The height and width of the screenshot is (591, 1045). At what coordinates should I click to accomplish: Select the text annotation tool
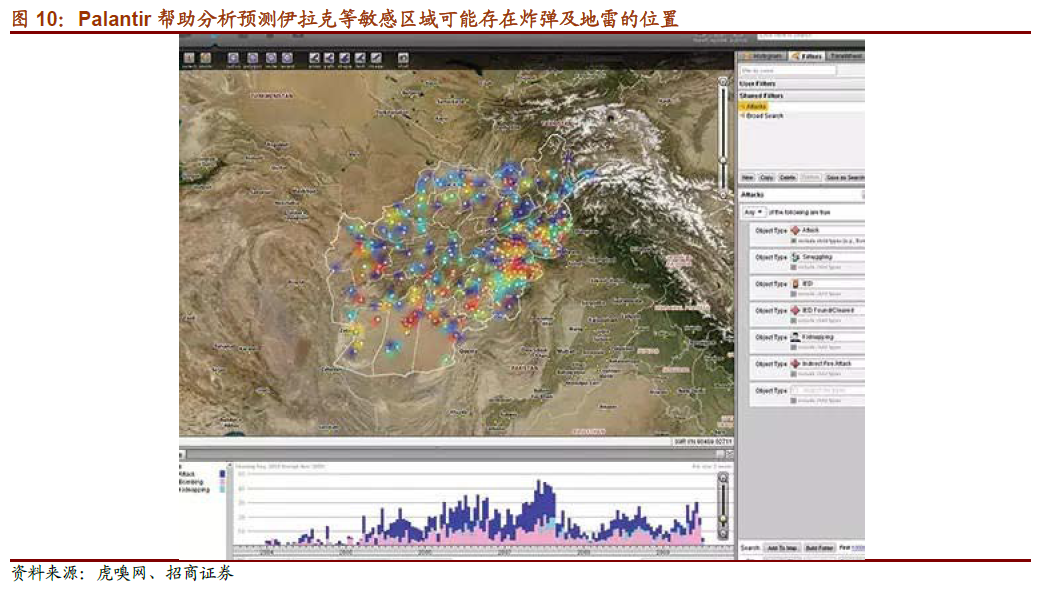361,59
